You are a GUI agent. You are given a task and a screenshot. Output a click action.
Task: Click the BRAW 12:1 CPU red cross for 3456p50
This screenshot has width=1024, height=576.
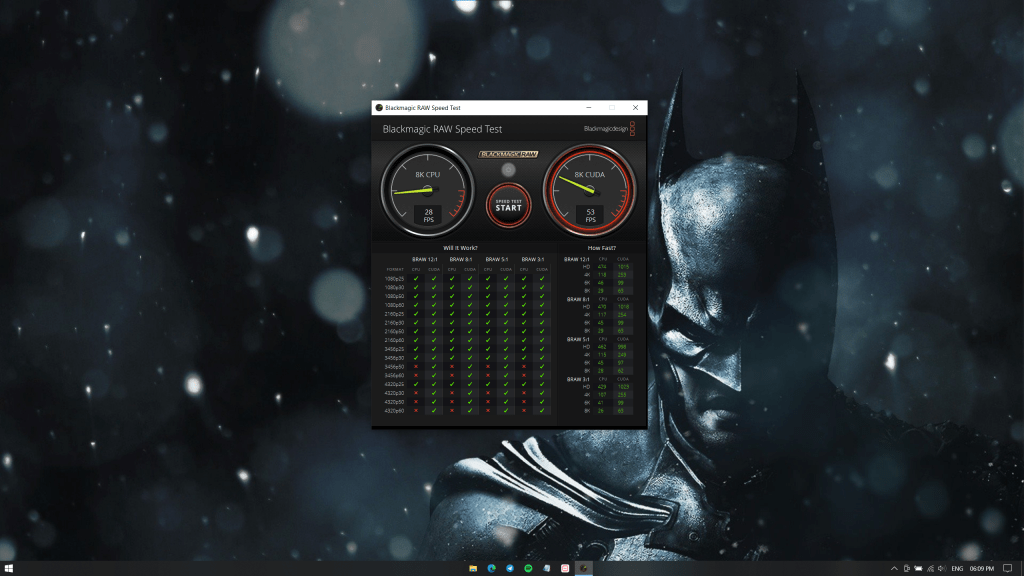416,366
